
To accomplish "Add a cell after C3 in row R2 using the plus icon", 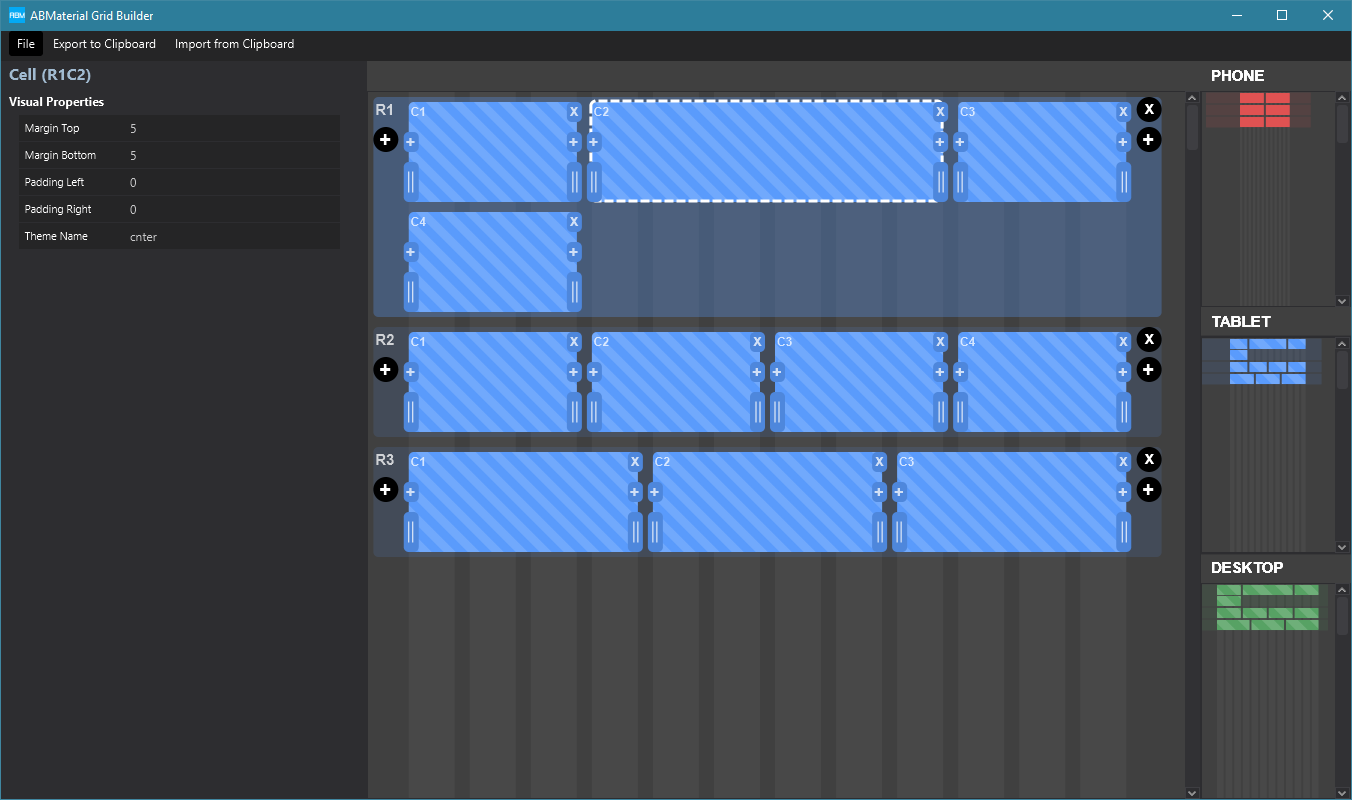I will coord(939,371).
